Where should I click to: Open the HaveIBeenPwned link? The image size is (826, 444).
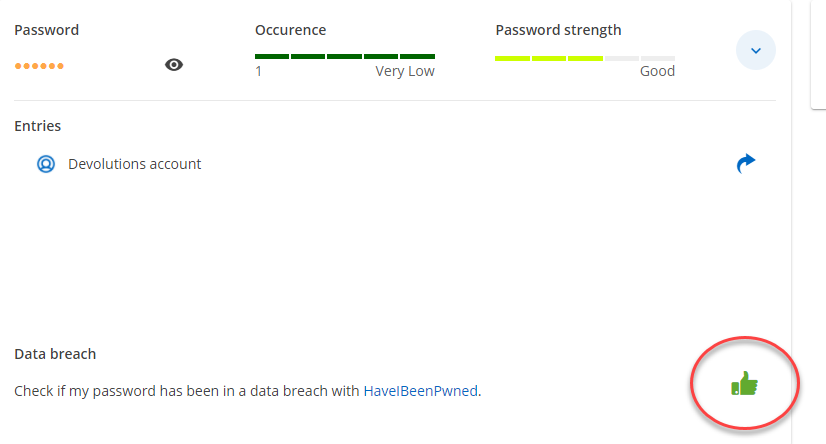click(x=420, y=391)
